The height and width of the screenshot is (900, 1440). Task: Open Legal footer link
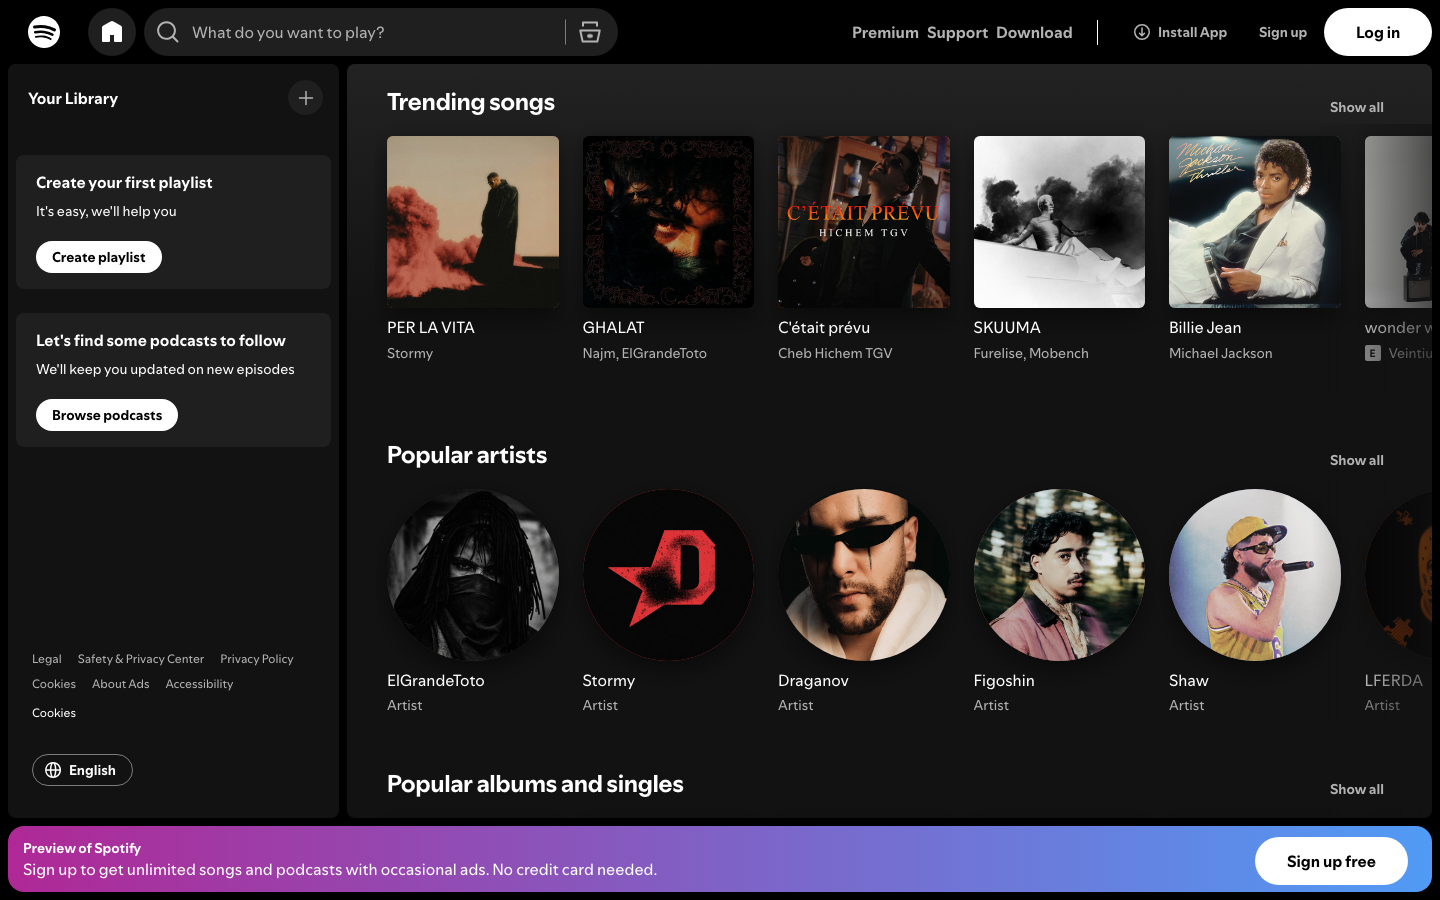(x=47, y=659)
